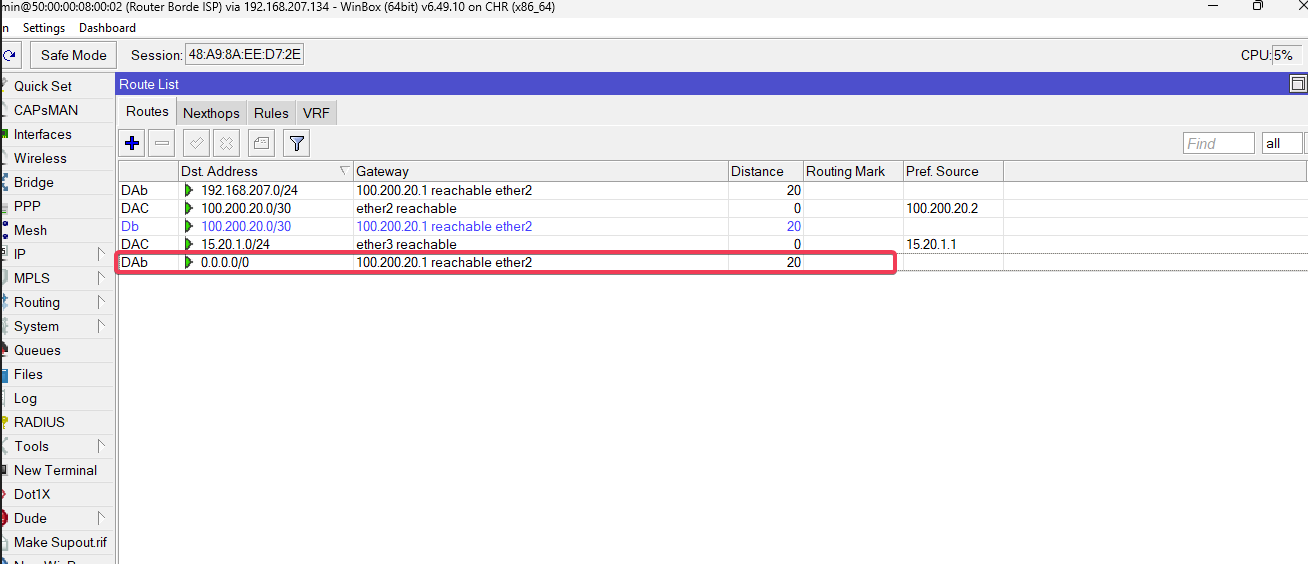Open New Terminal from sidebar
Viewport: 1308px width, 564px height.
pos(55,470)
